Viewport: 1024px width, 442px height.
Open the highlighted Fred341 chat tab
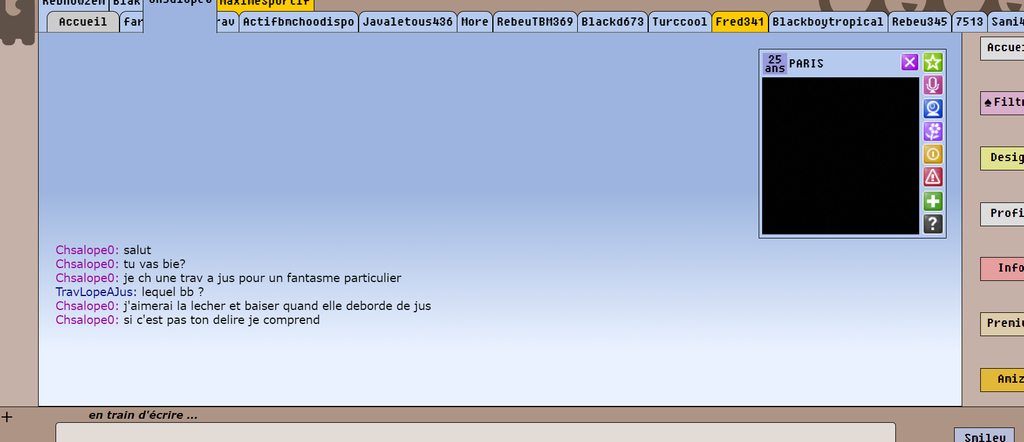tap(740, 22)
